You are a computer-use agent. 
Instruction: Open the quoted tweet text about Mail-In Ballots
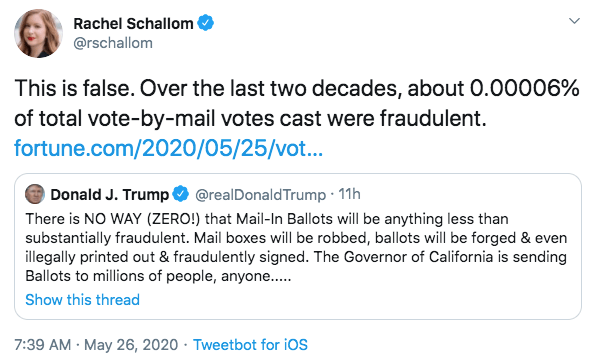pyautogui.click(x=296, y=247)
